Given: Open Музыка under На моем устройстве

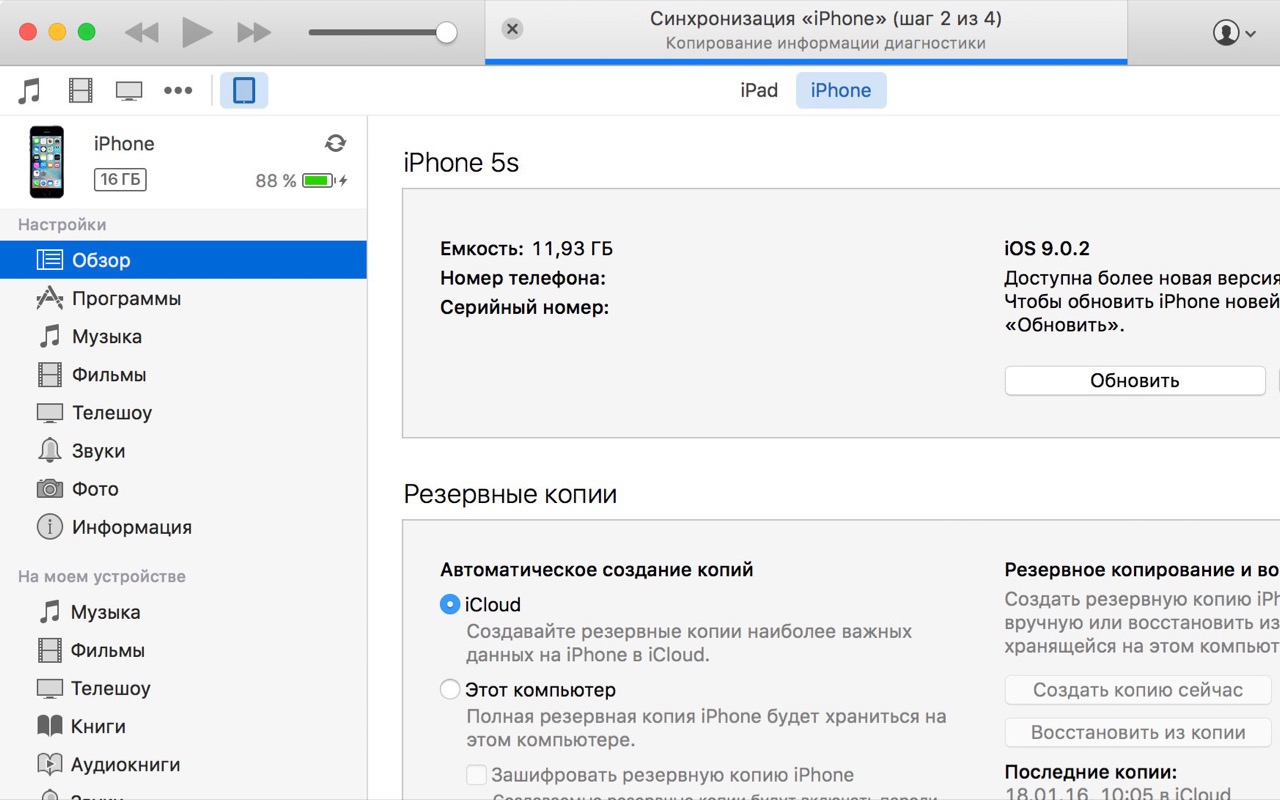Looking at the screenshot, I should [183, 612].
